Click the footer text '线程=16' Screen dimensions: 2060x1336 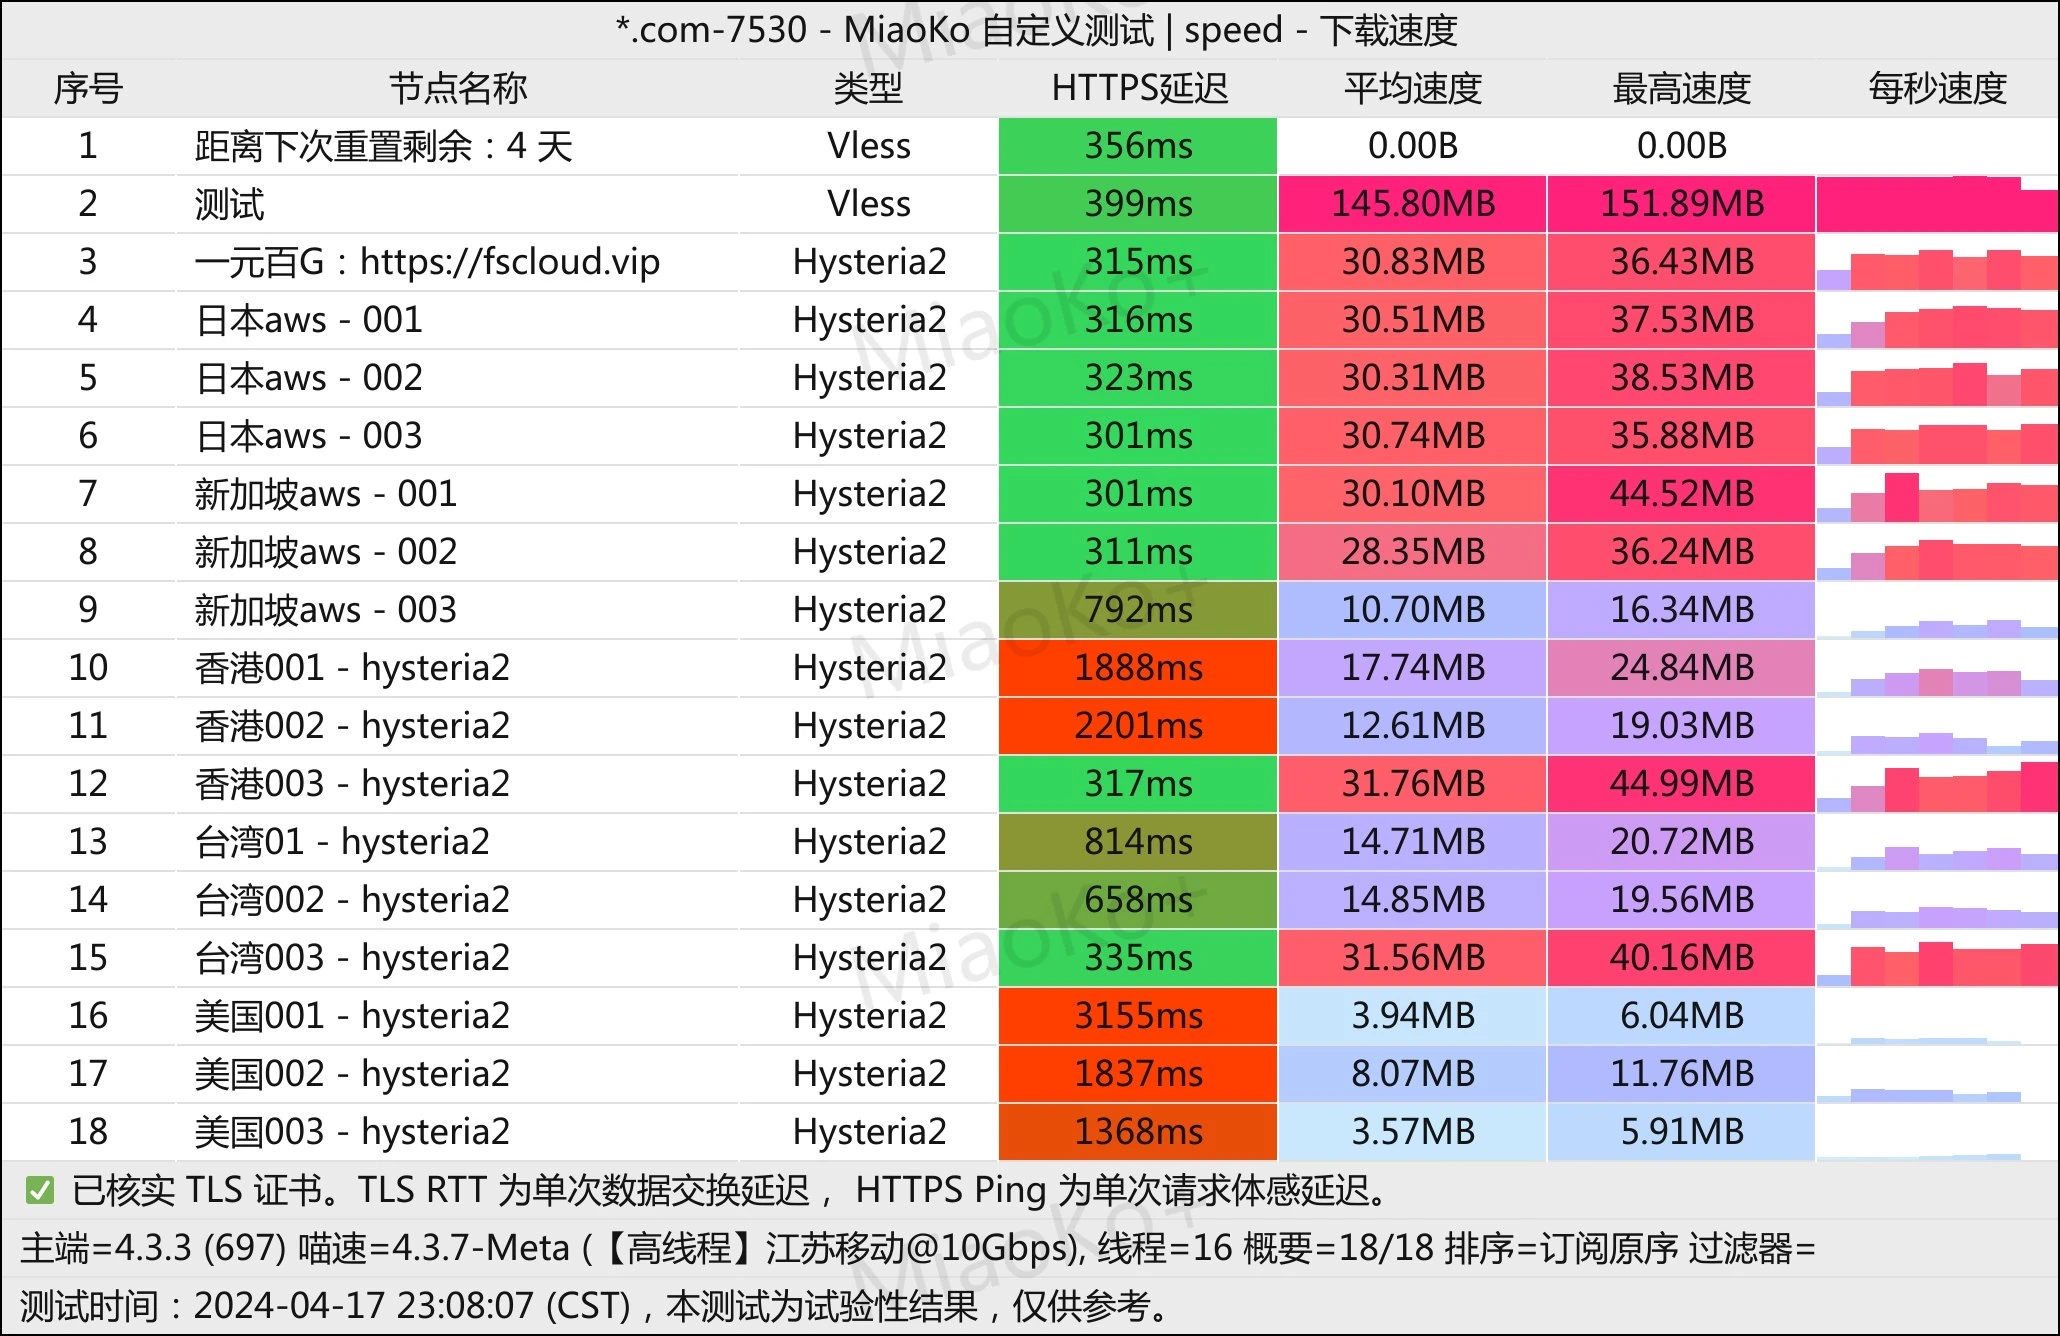coord(1165,1248)
